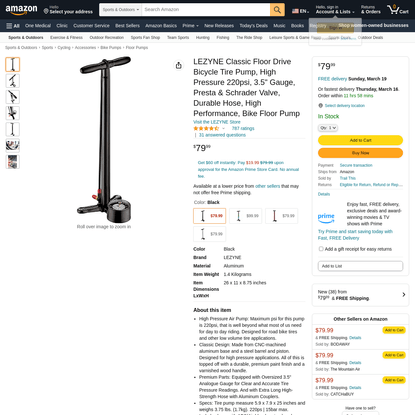Image resolution: width=415 pixels, height=415 pixels.
Task: Open the Sports & Outdoors search category dropdown
Action: pyautogui.click(x=121, y=10)
